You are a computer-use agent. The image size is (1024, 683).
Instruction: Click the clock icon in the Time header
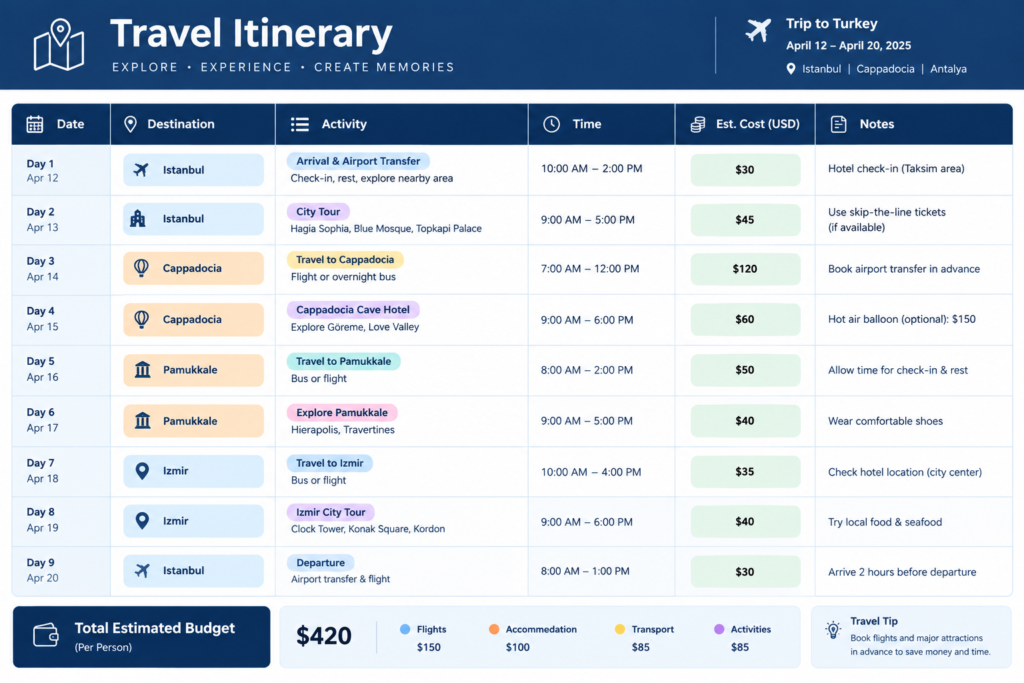pos(552,124)
